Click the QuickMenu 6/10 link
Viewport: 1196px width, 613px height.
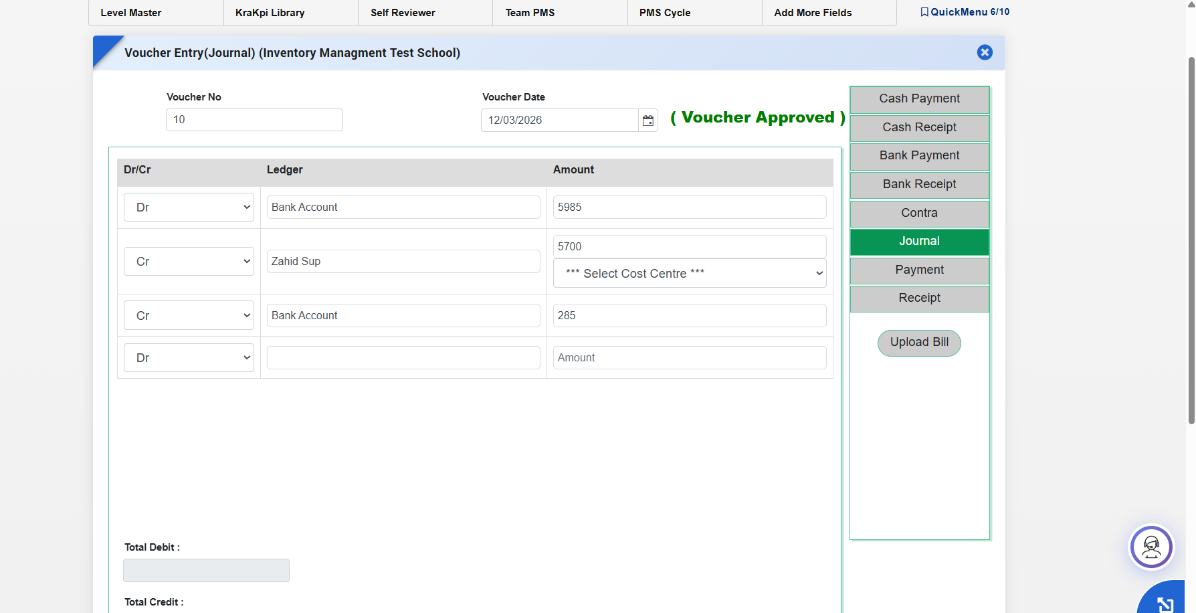[x=964, y=12]
